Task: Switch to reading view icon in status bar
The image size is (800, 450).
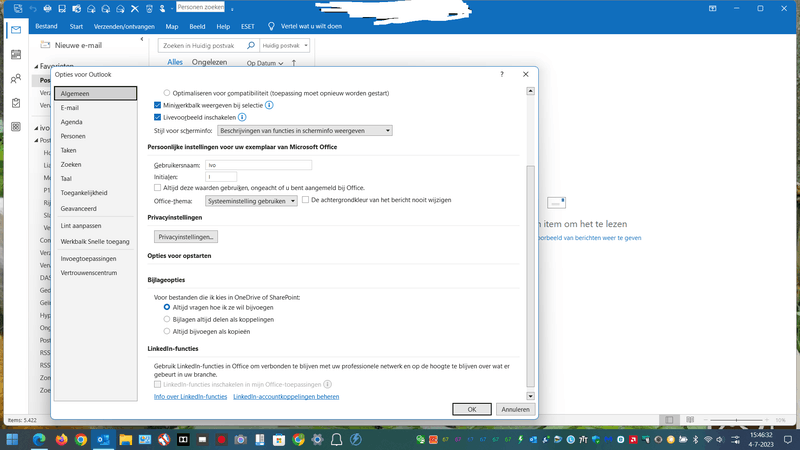Action: (690, 420)
